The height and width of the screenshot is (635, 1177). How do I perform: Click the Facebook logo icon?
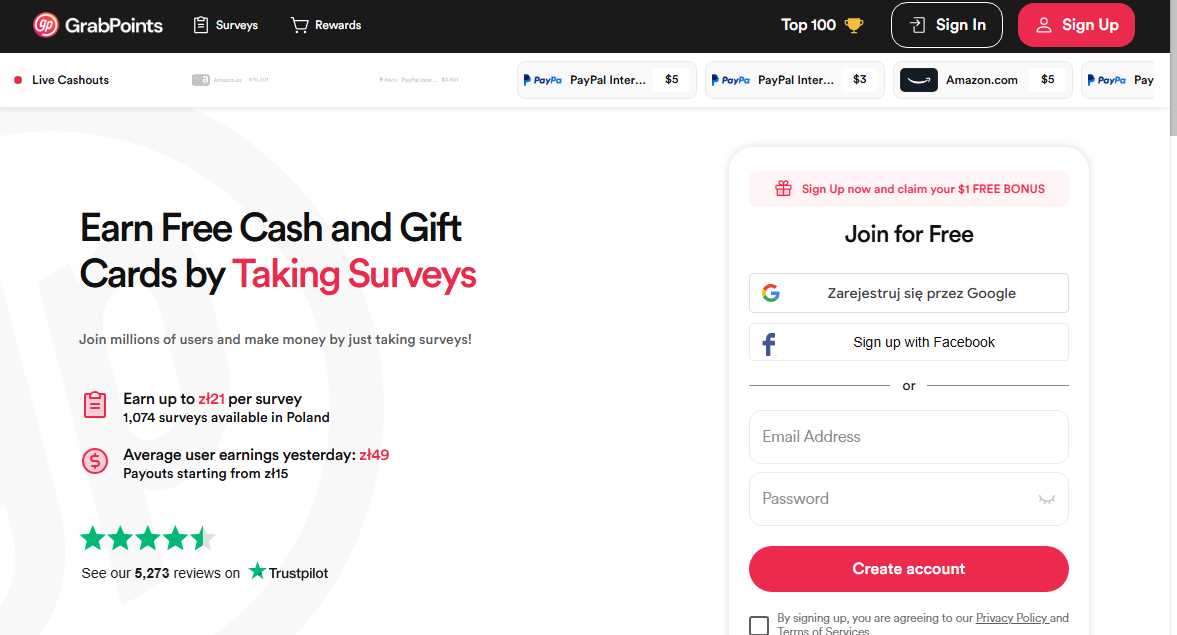tap(769, 343)
